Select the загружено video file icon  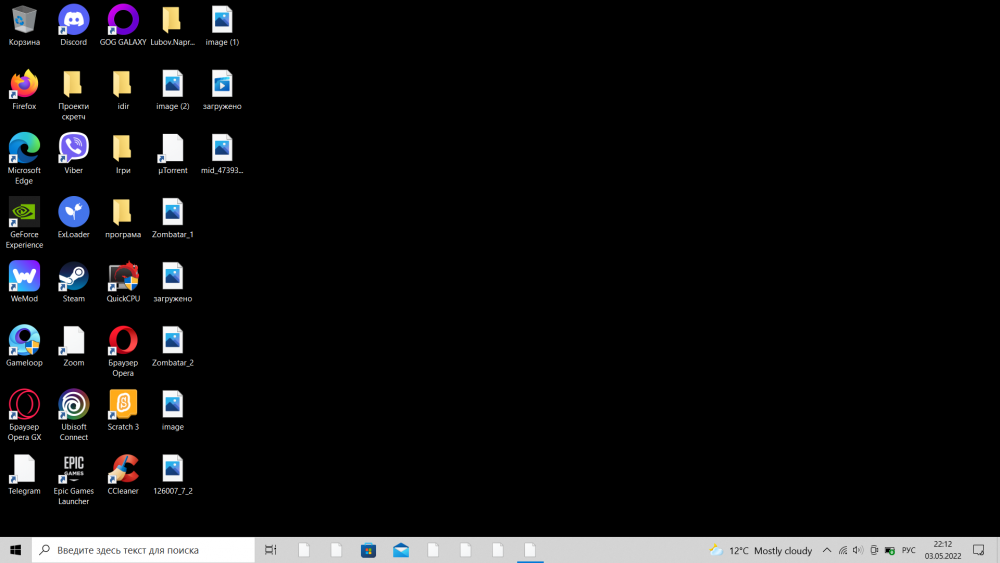pos(222,90)
